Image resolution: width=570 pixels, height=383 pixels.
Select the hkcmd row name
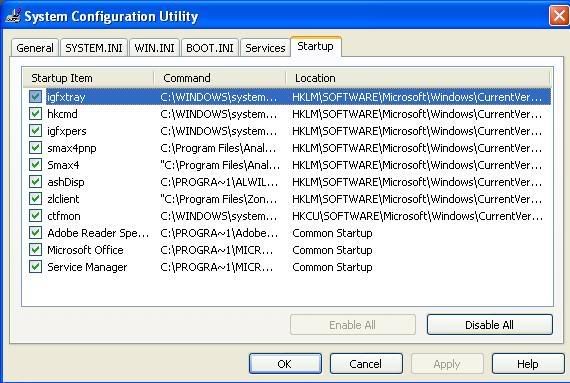point(62,114)
